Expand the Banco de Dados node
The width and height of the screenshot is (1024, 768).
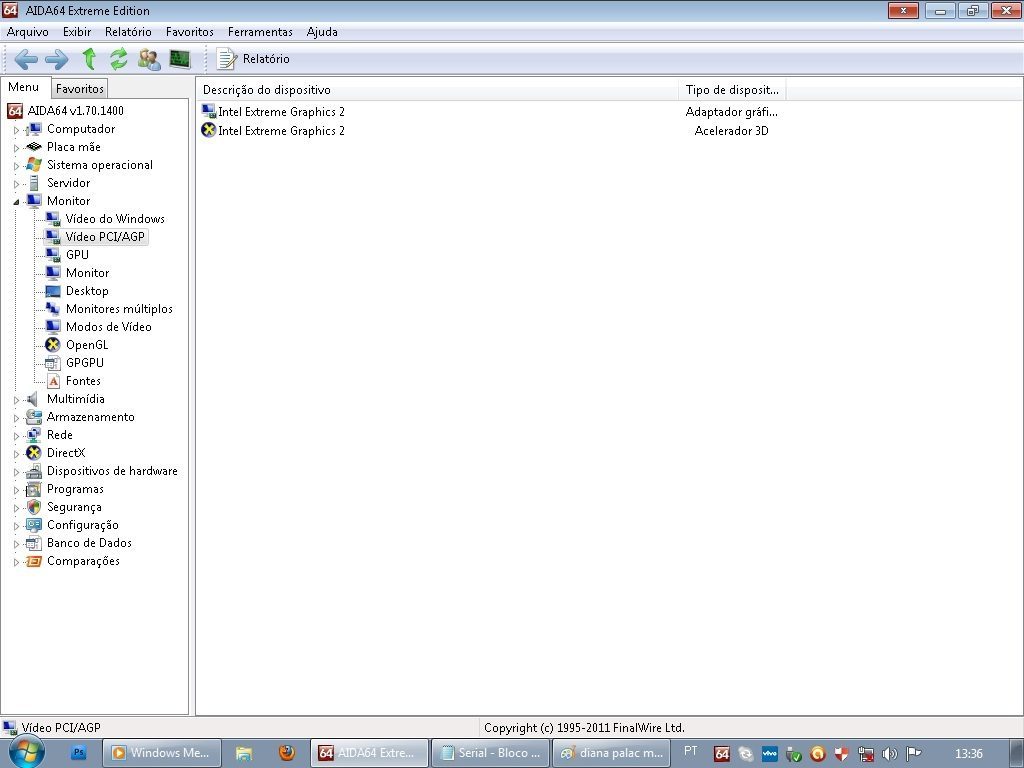tap(16, 544)
